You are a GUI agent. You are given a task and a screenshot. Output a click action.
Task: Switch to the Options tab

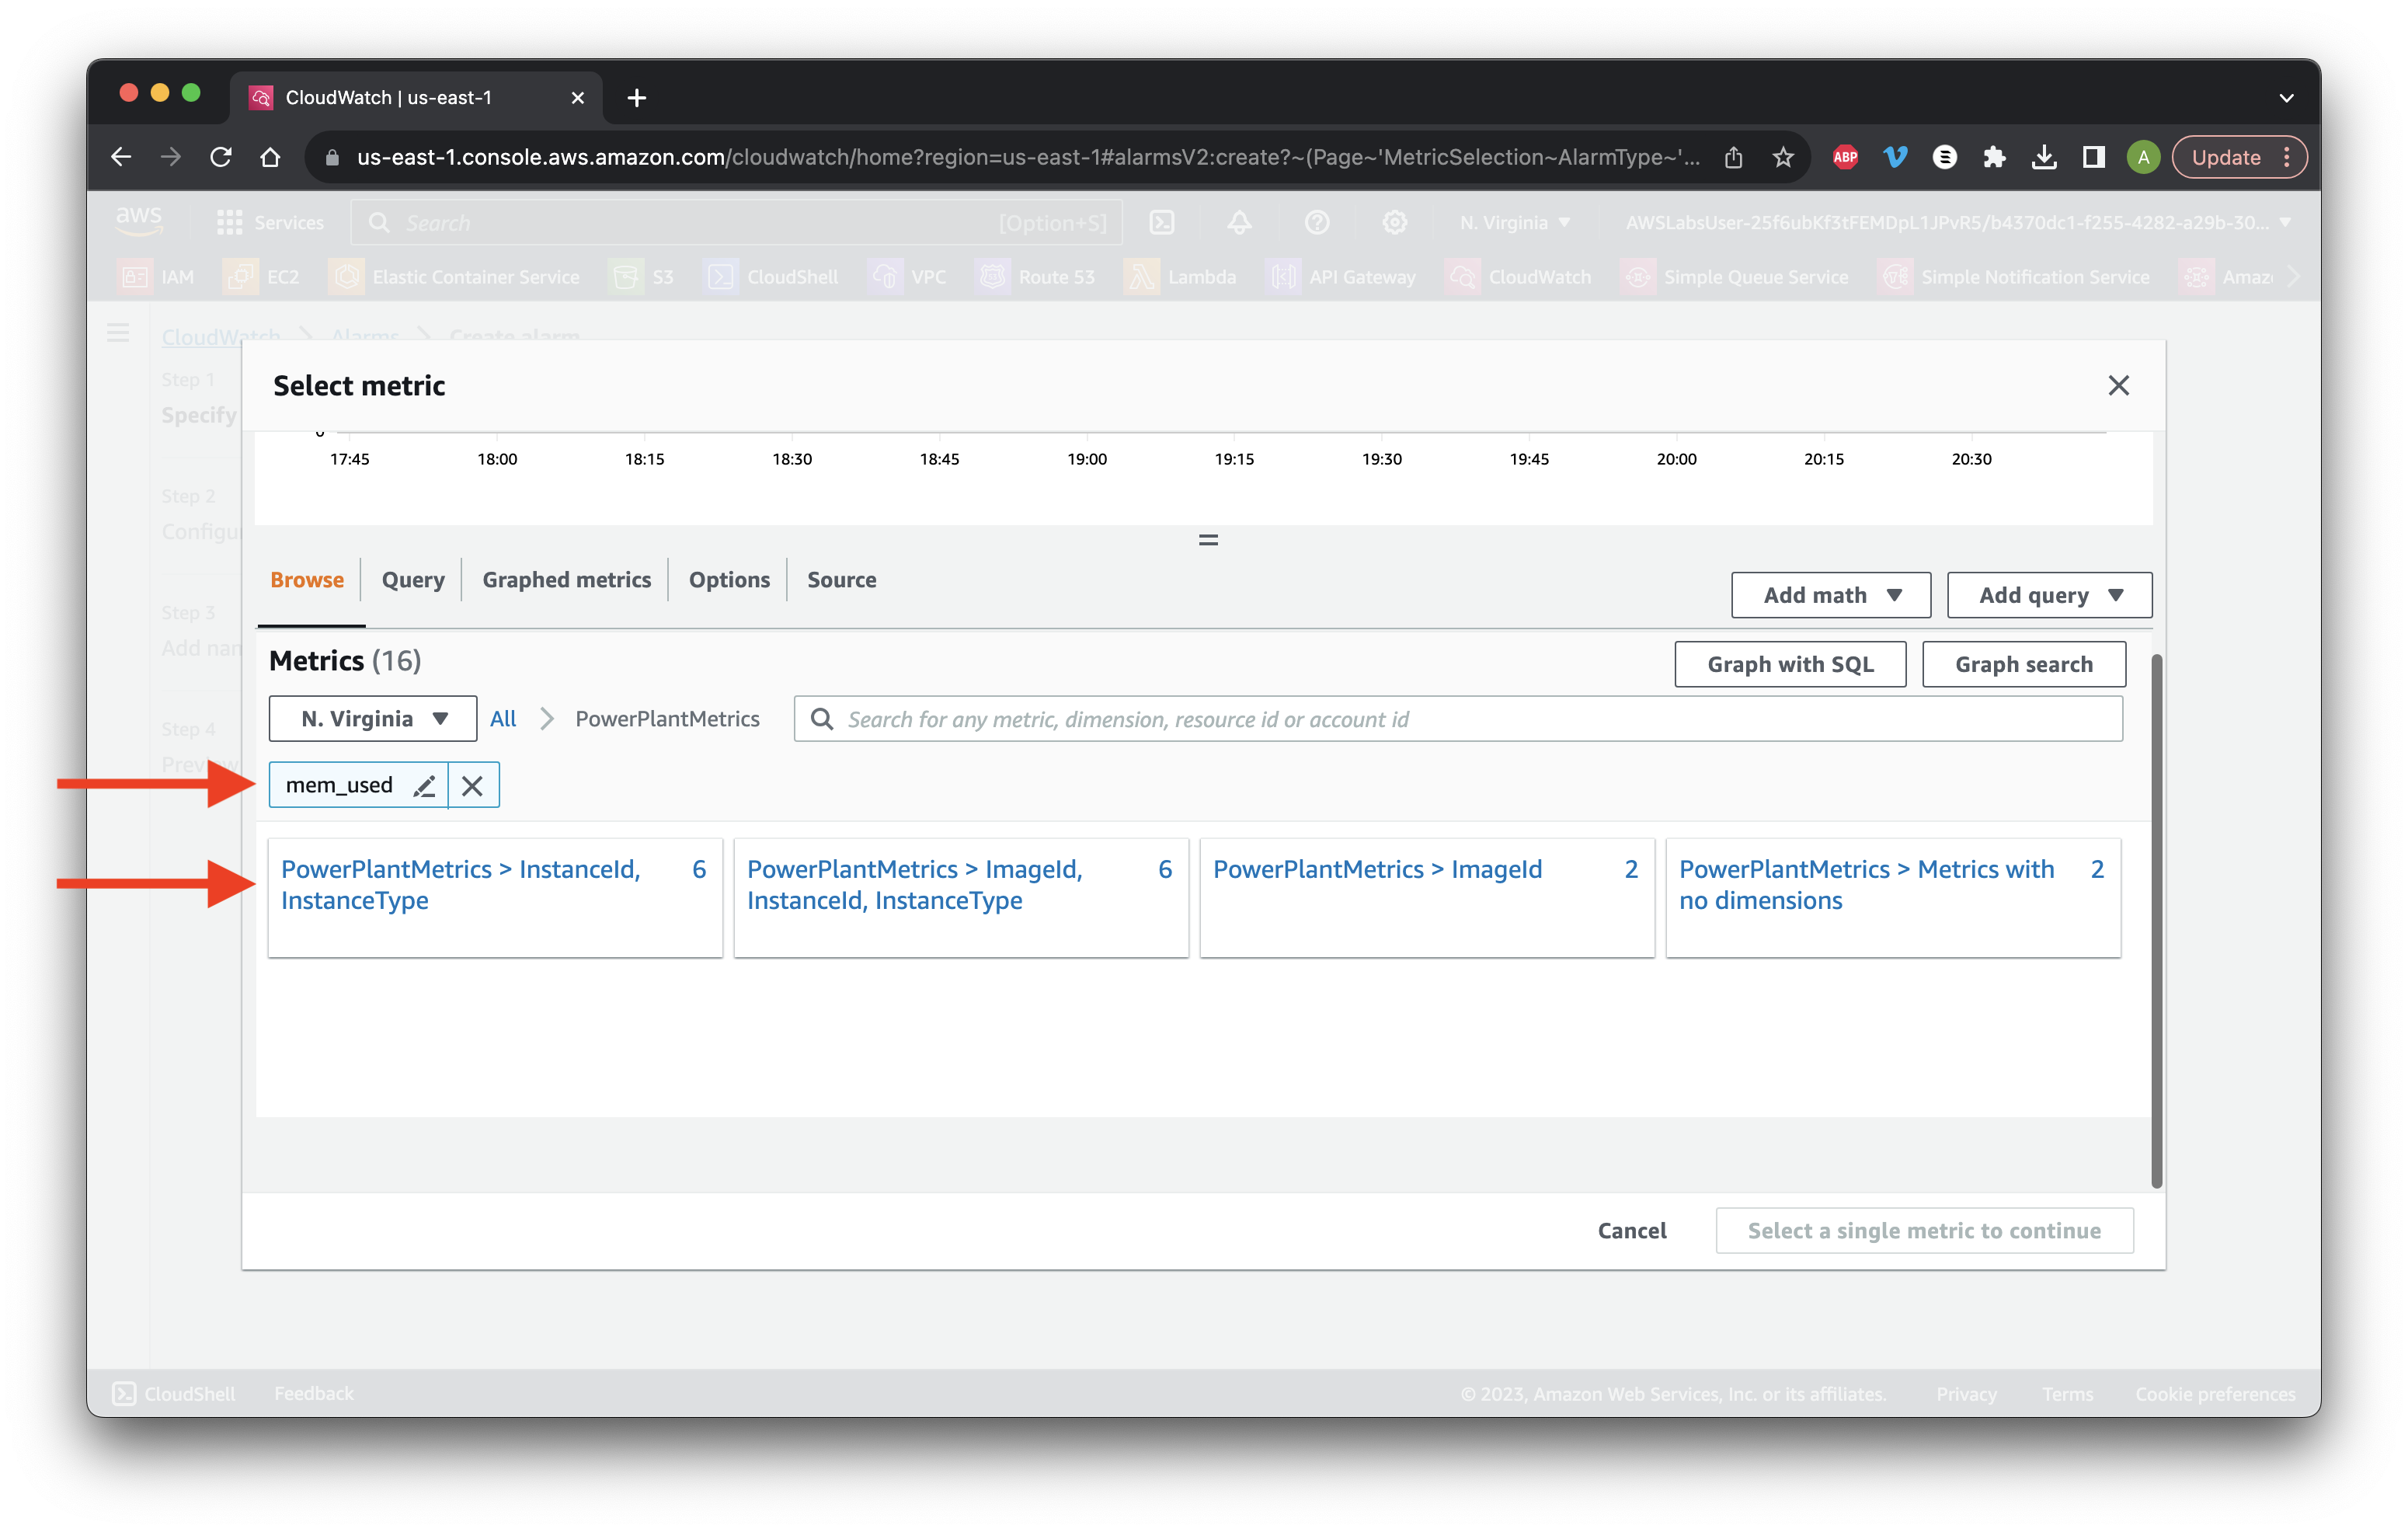coord(729,579)
